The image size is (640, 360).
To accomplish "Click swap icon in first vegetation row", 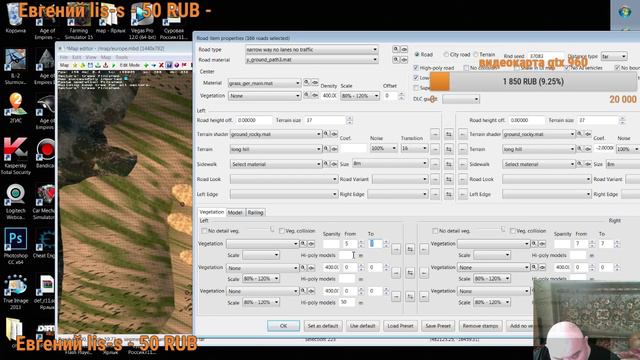I will click(x=410, y=249).
